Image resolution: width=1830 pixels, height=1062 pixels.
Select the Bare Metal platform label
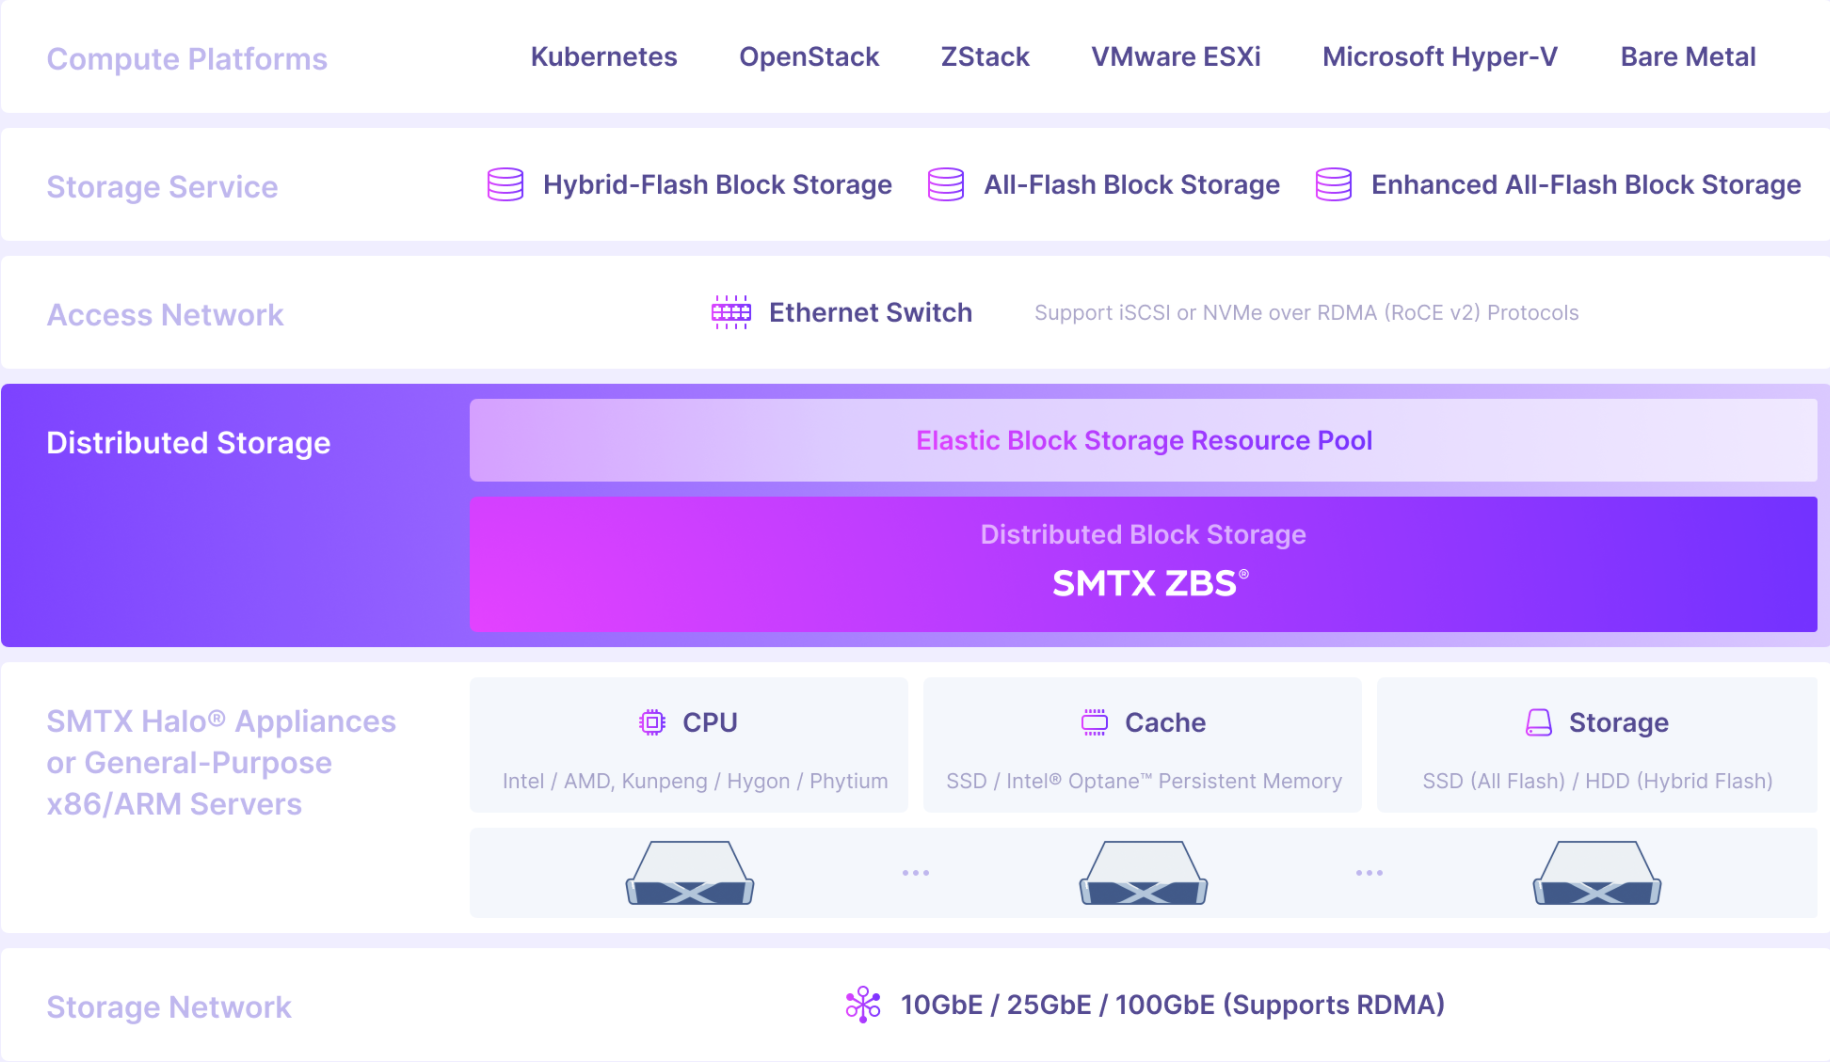[1688, 57]
